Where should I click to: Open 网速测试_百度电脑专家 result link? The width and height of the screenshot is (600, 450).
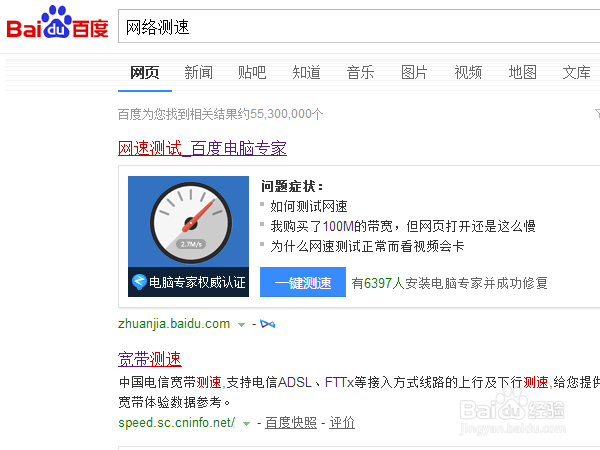(202, 148)
